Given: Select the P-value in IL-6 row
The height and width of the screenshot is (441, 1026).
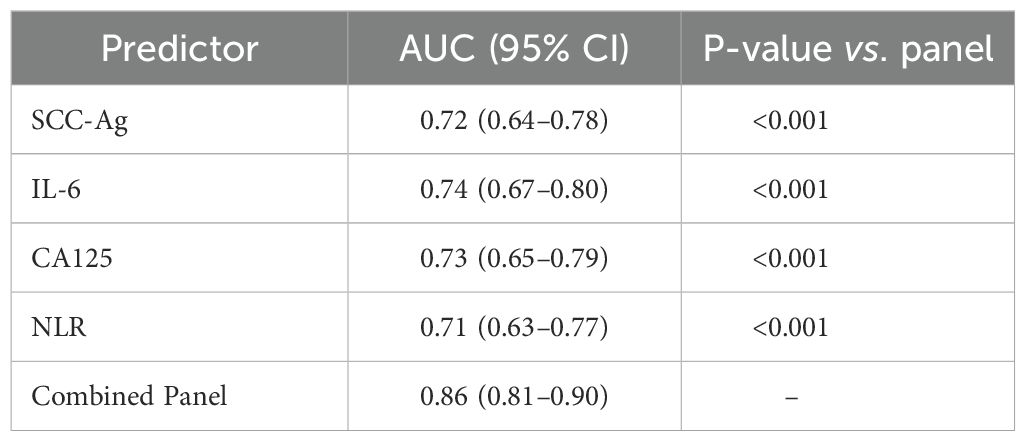Looking at the screenshot, I should click(x=791, y=190).
